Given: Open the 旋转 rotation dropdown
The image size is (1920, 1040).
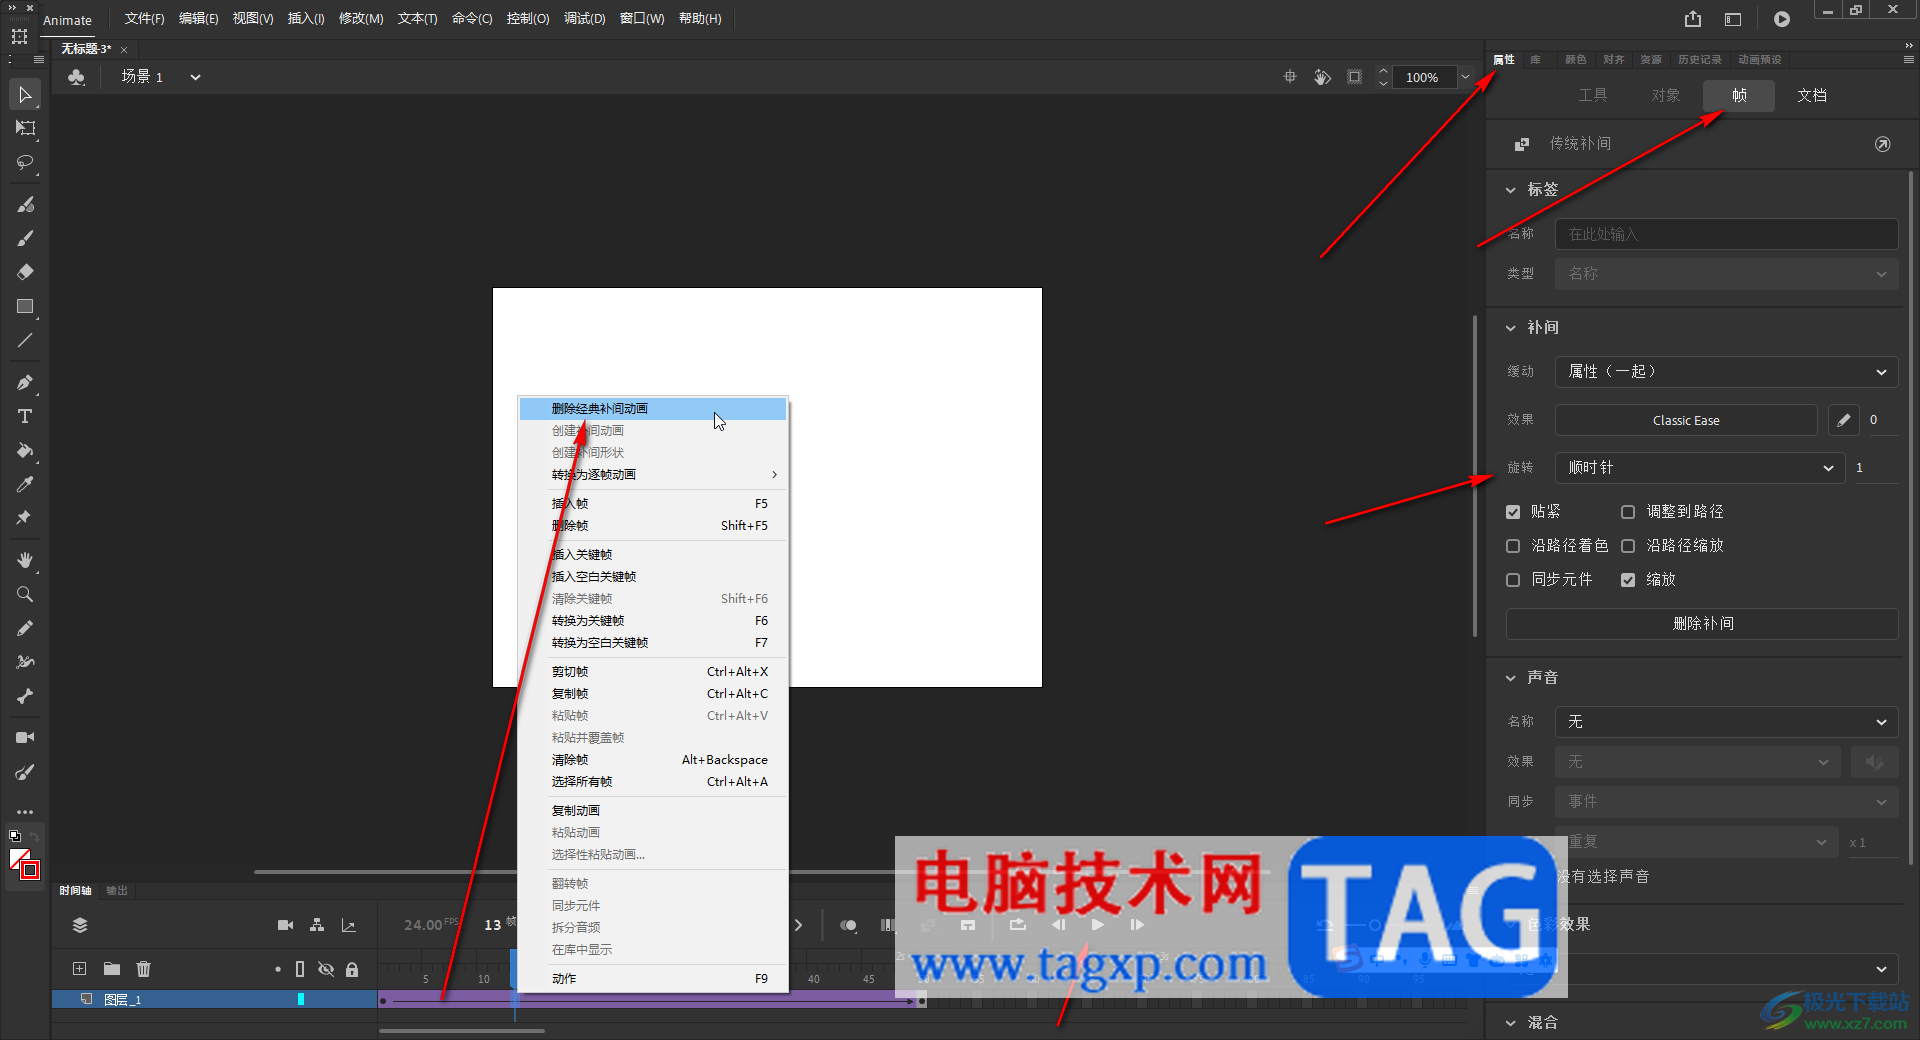Looking at the screenshot, I should tap(1700, 468).
